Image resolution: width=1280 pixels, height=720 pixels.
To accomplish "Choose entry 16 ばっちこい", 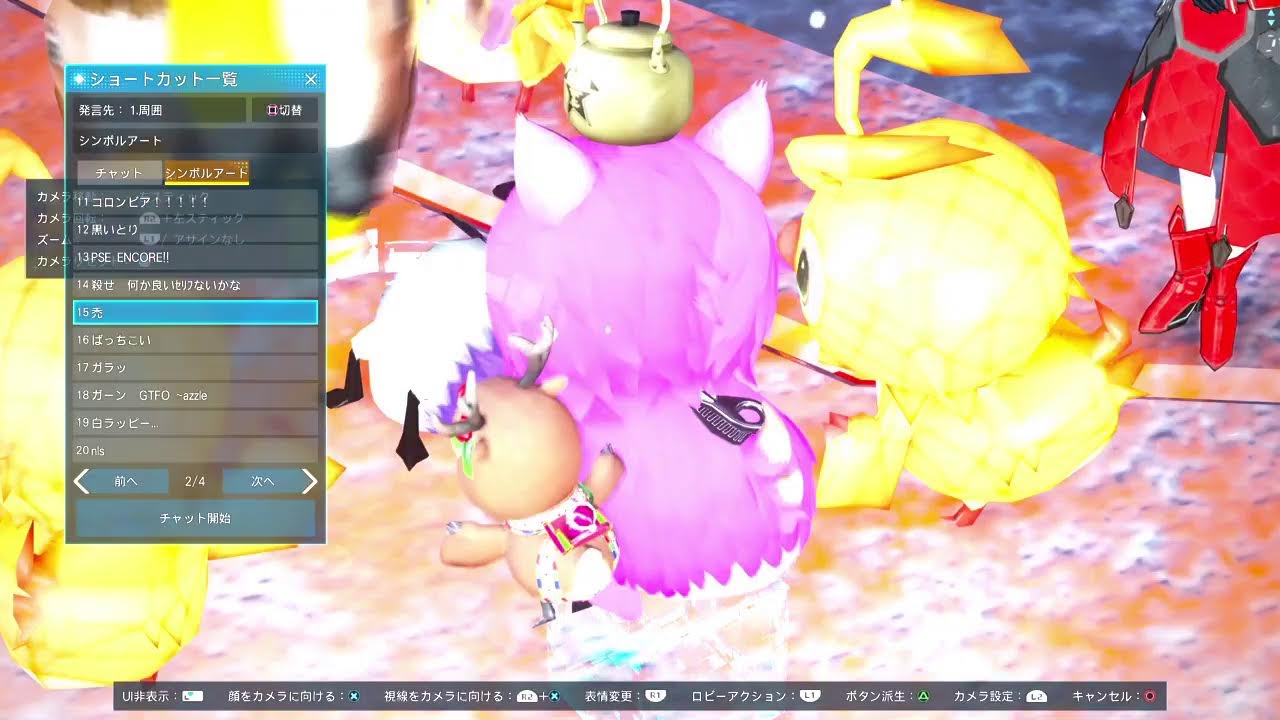I will pyautogui.click(x=196, y=340).
